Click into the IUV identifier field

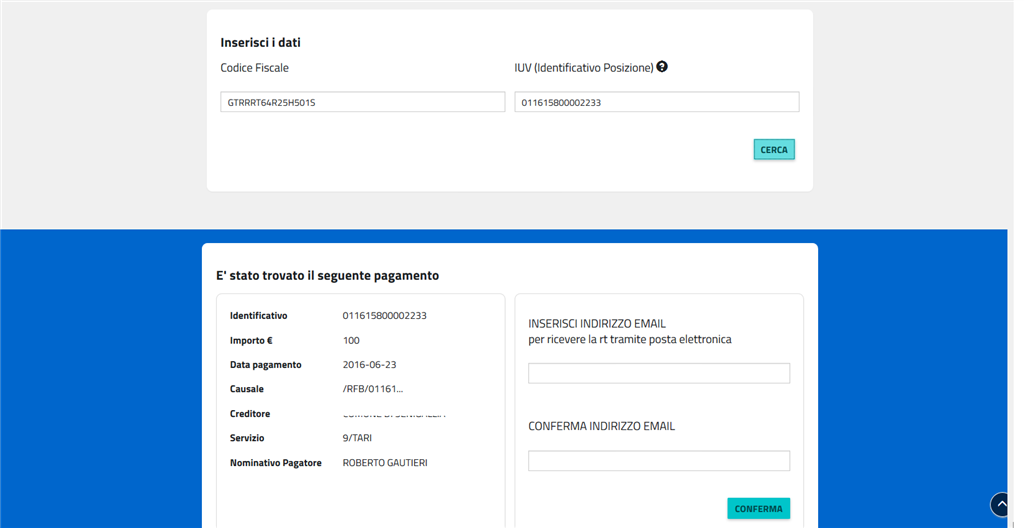point(656,102)
